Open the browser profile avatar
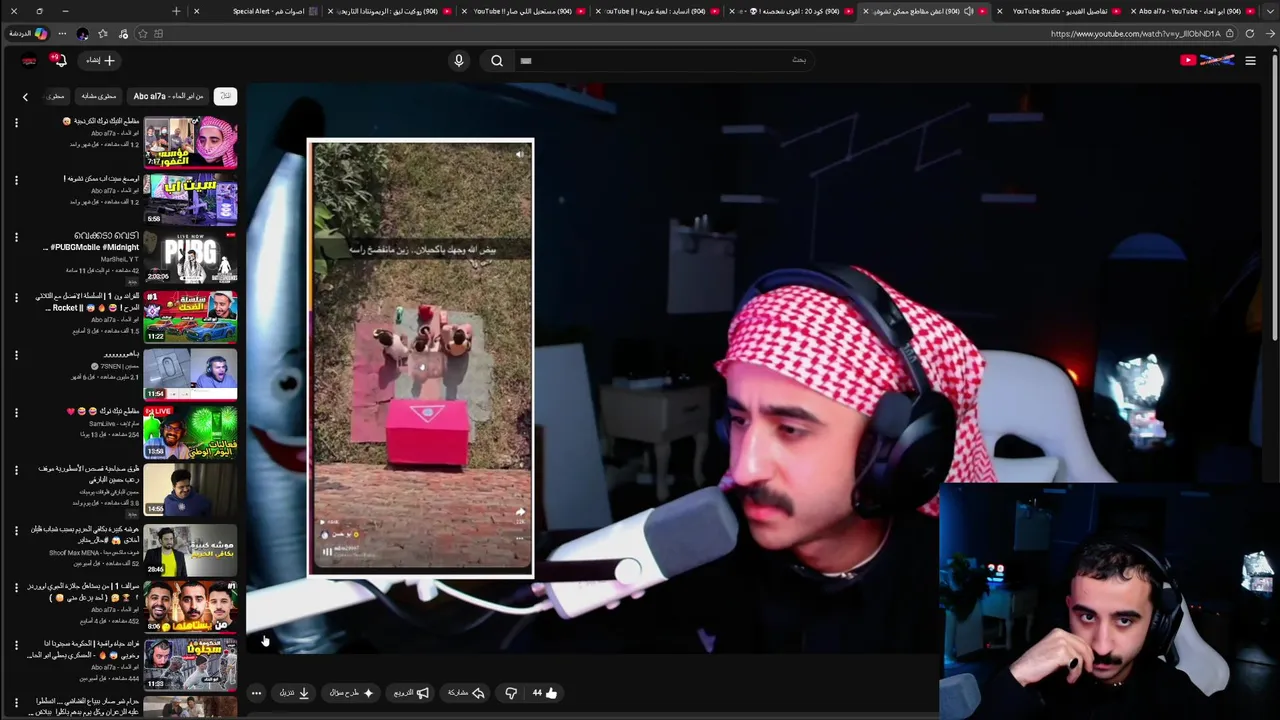This screenshot has width=1280, height=720. tap(83, 34)
